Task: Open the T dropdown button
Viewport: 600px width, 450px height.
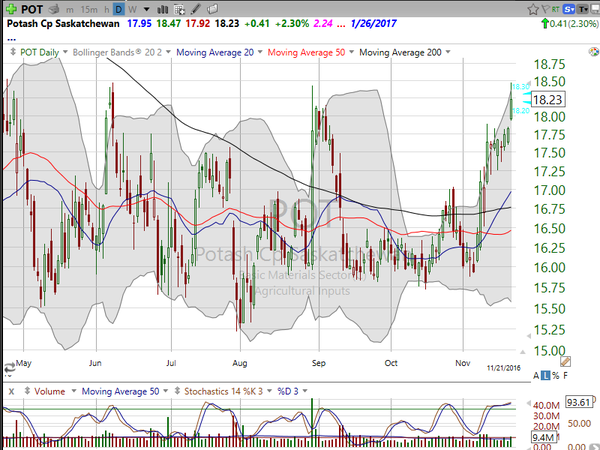Action: [583, 9]
